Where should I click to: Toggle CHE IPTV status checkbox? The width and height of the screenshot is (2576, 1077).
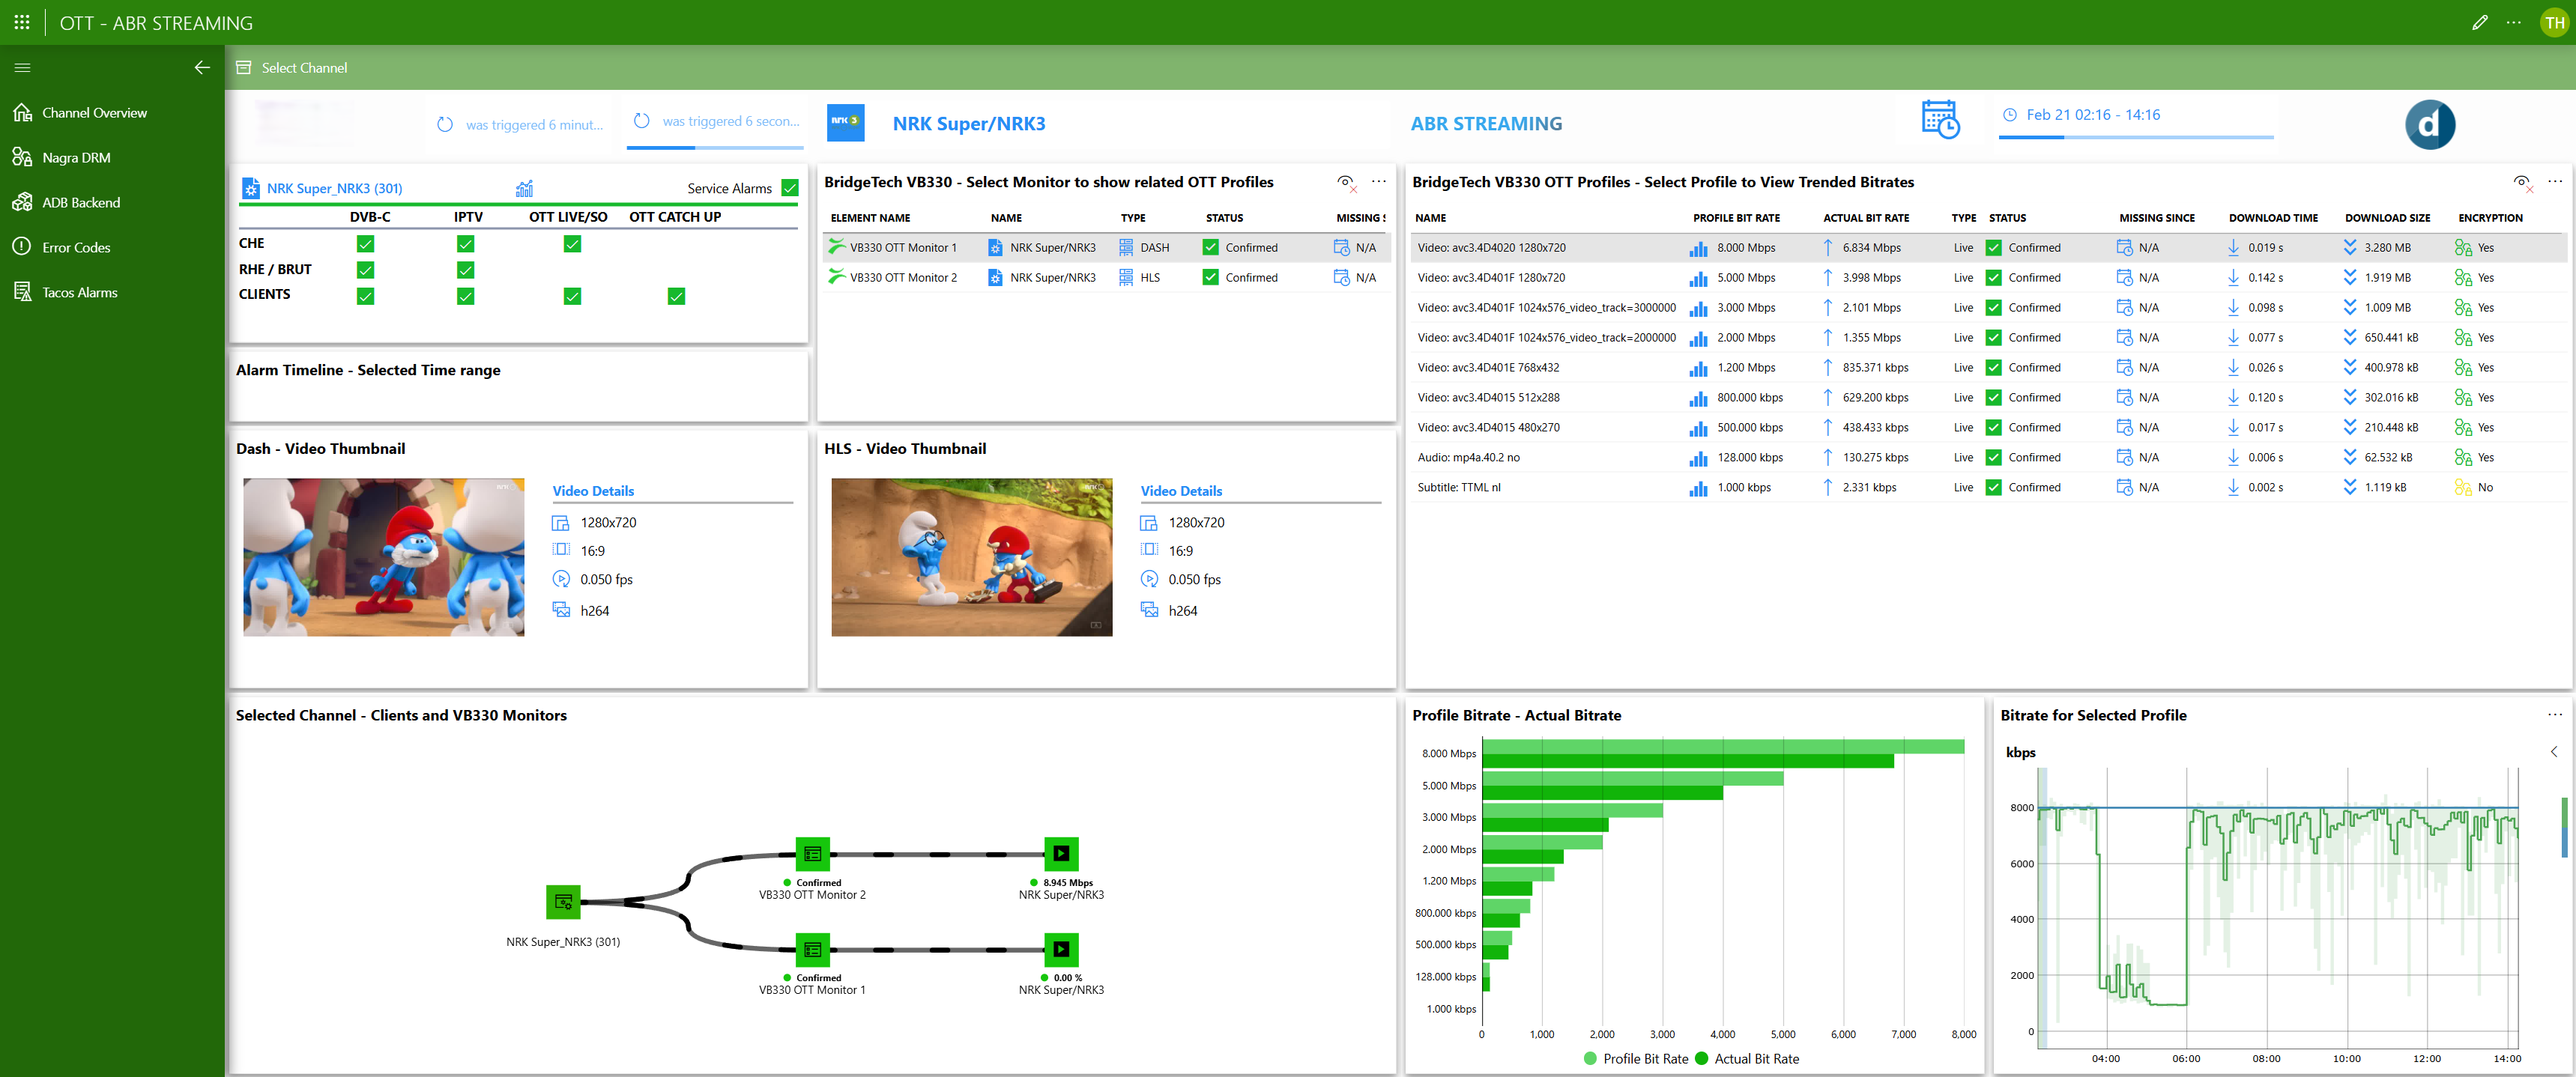466,244
